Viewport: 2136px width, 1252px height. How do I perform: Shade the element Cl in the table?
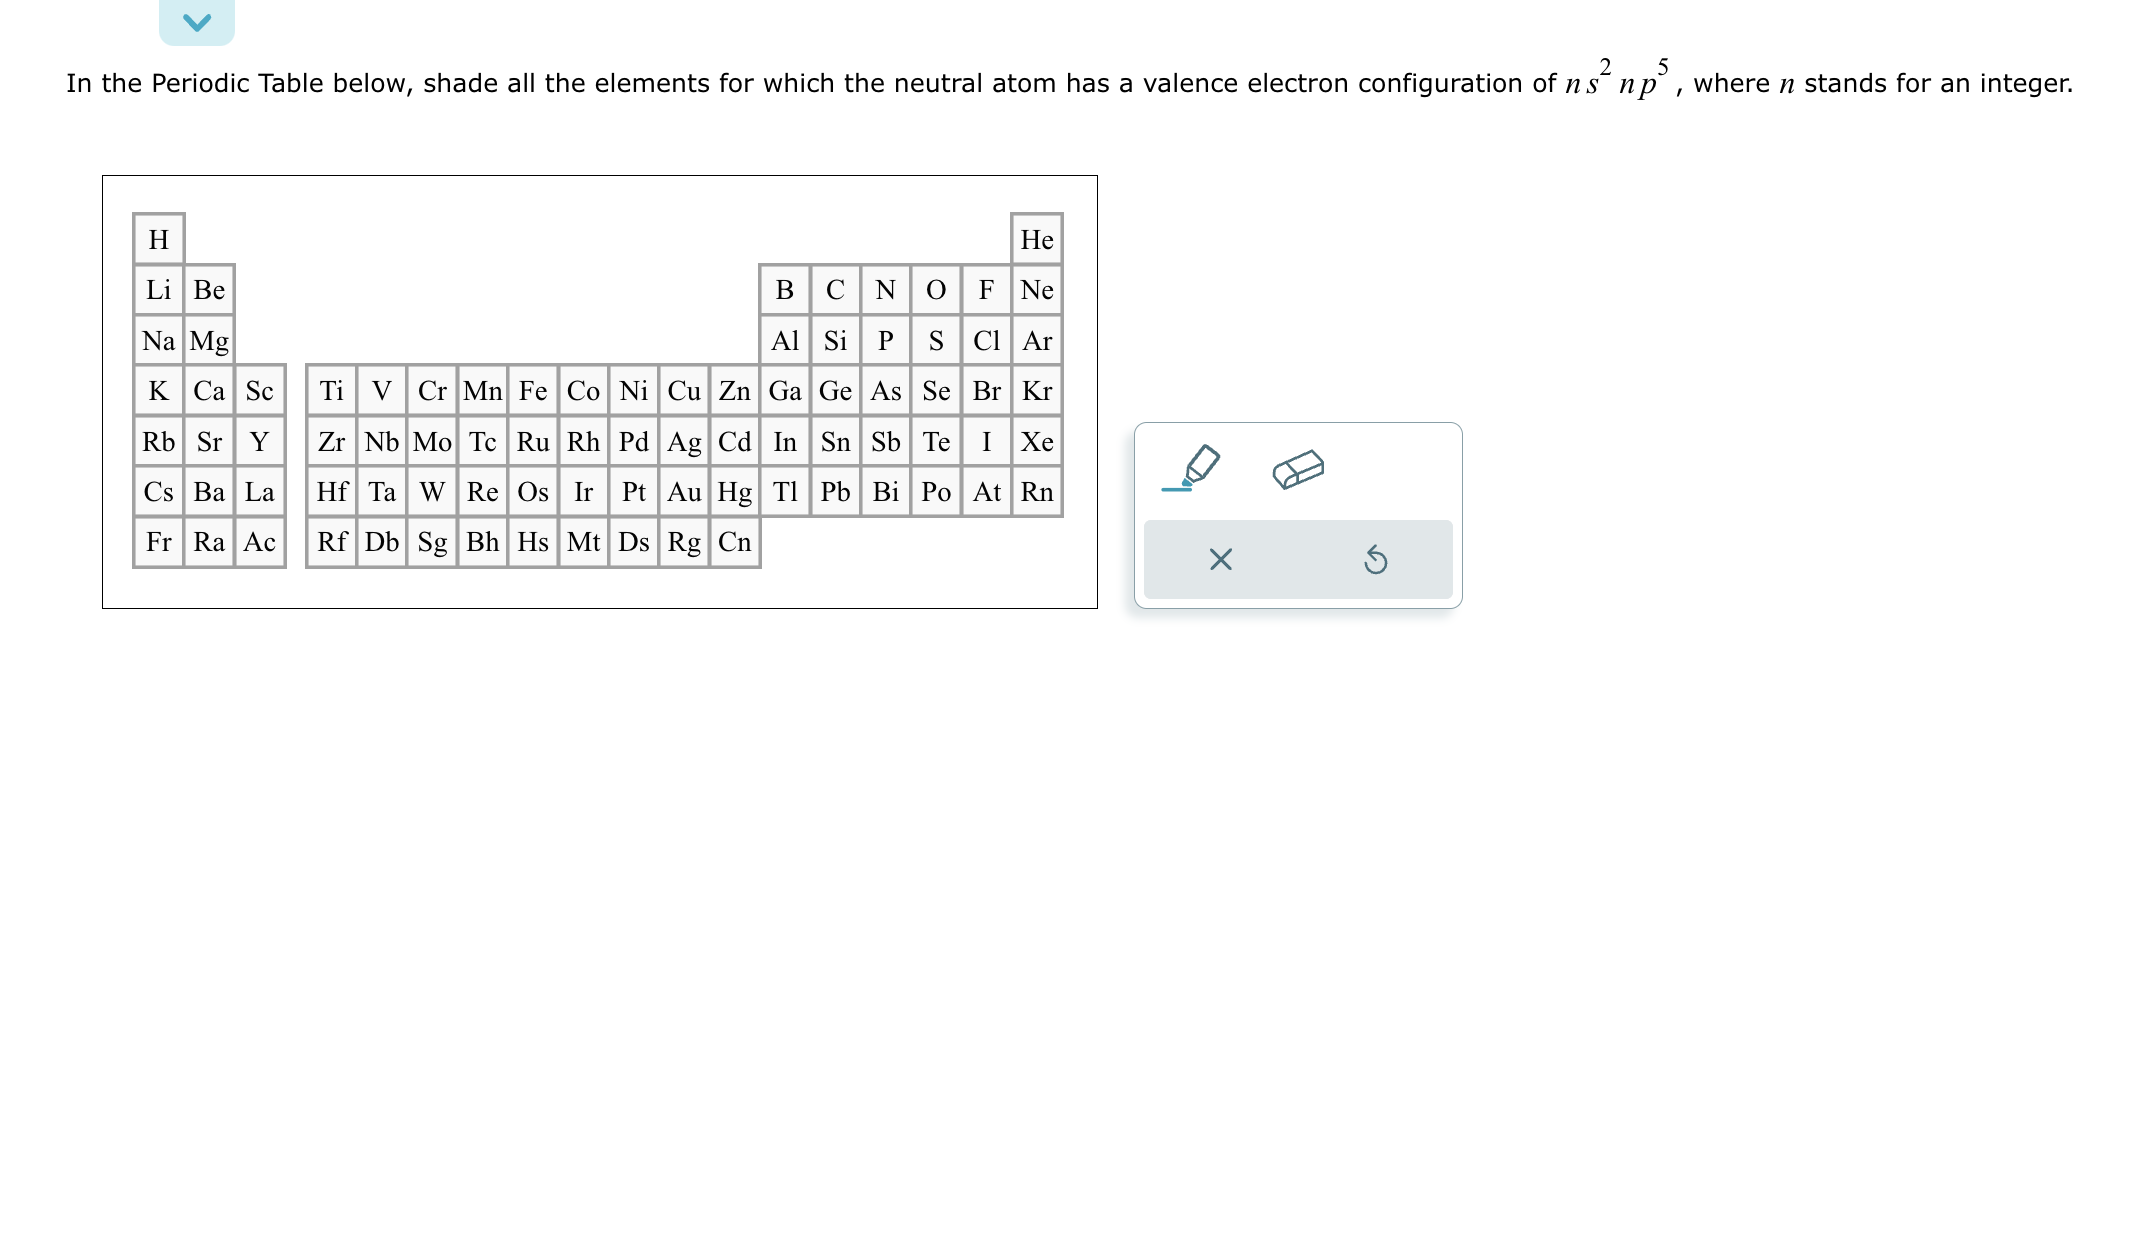click(985, 341)
